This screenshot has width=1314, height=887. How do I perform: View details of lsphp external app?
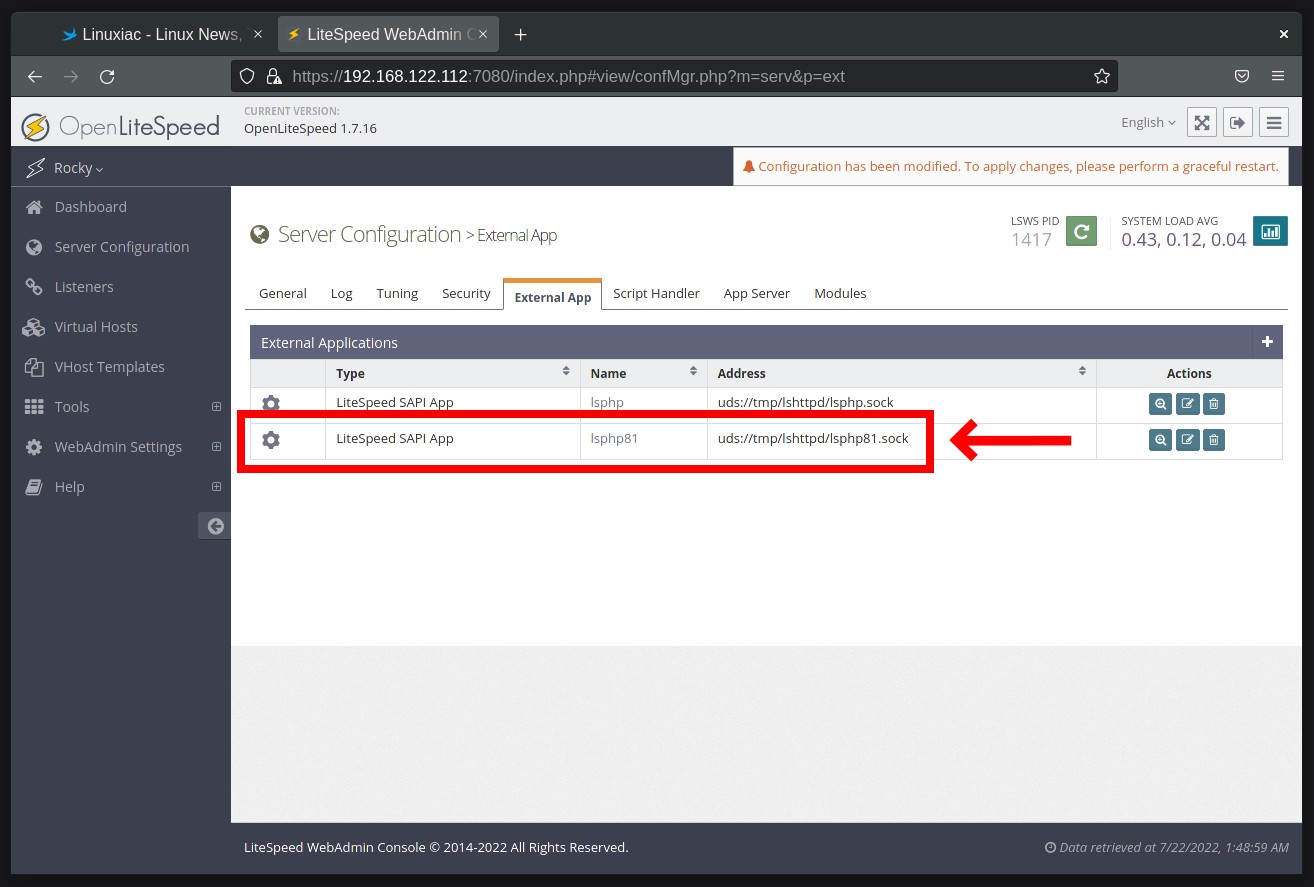click(x=1160, y=404)
